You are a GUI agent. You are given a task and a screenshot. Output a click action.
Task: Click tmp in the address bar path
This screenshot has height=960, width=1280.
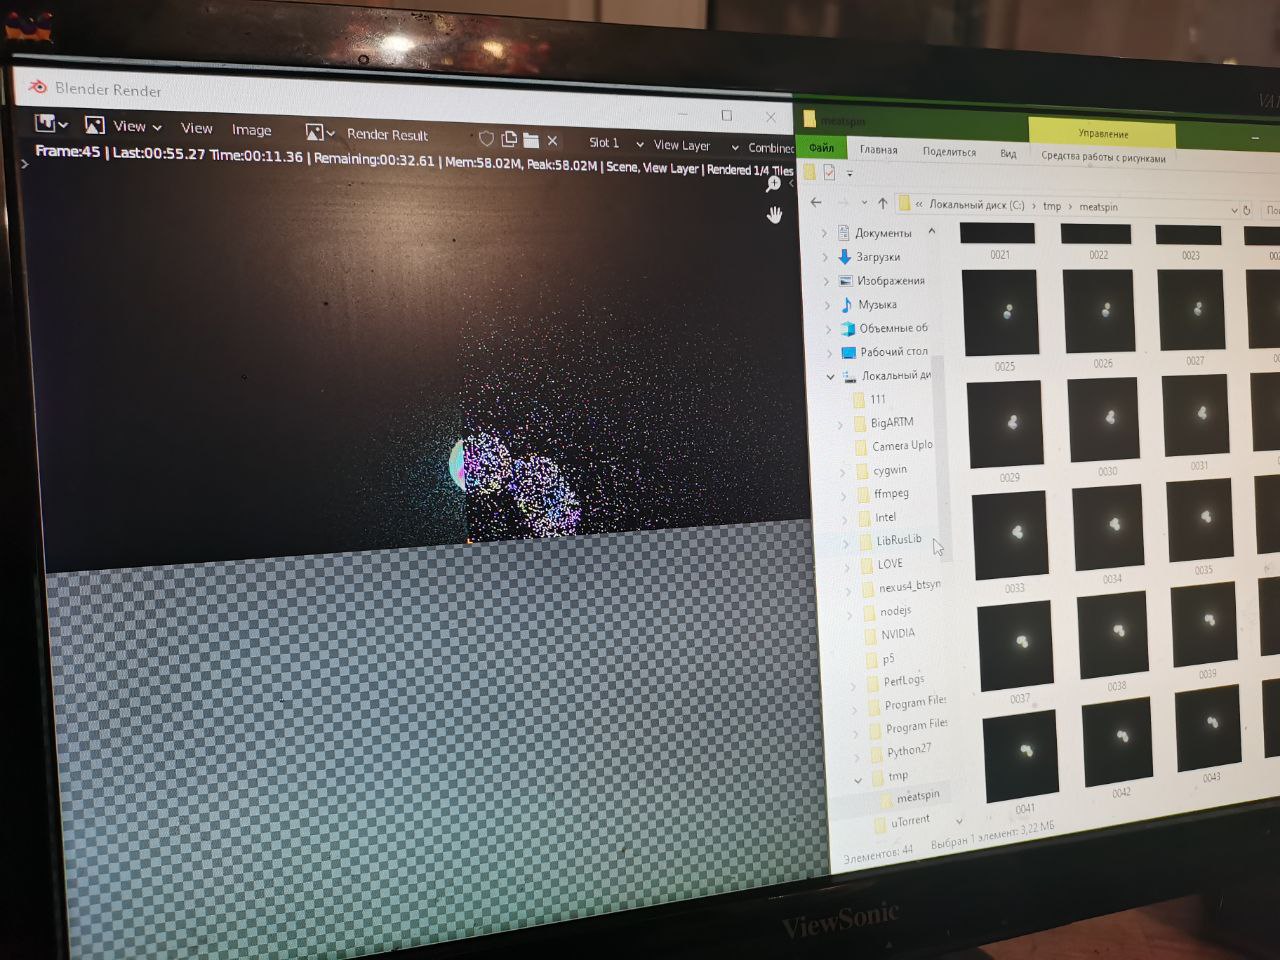tap(1052, 206)
